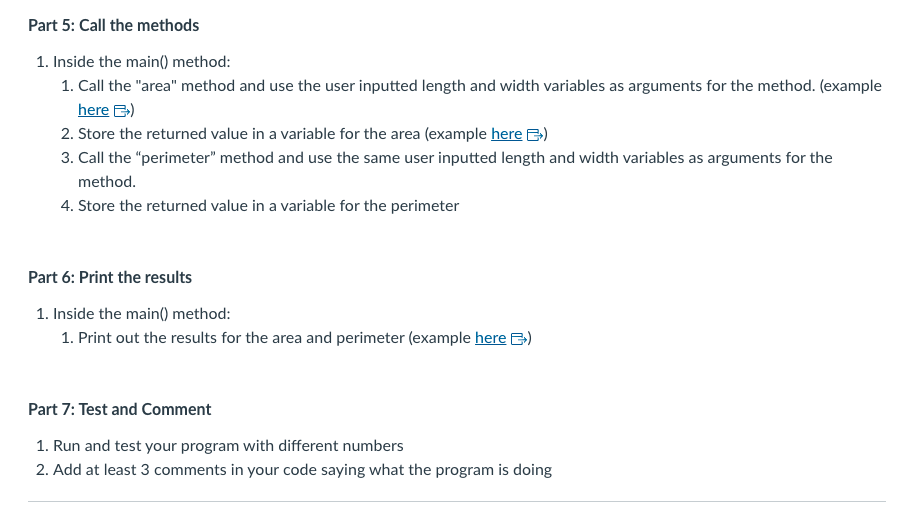
Task: Click the 'Part 6: Print the results' heading
Action: tap(110, 277)
